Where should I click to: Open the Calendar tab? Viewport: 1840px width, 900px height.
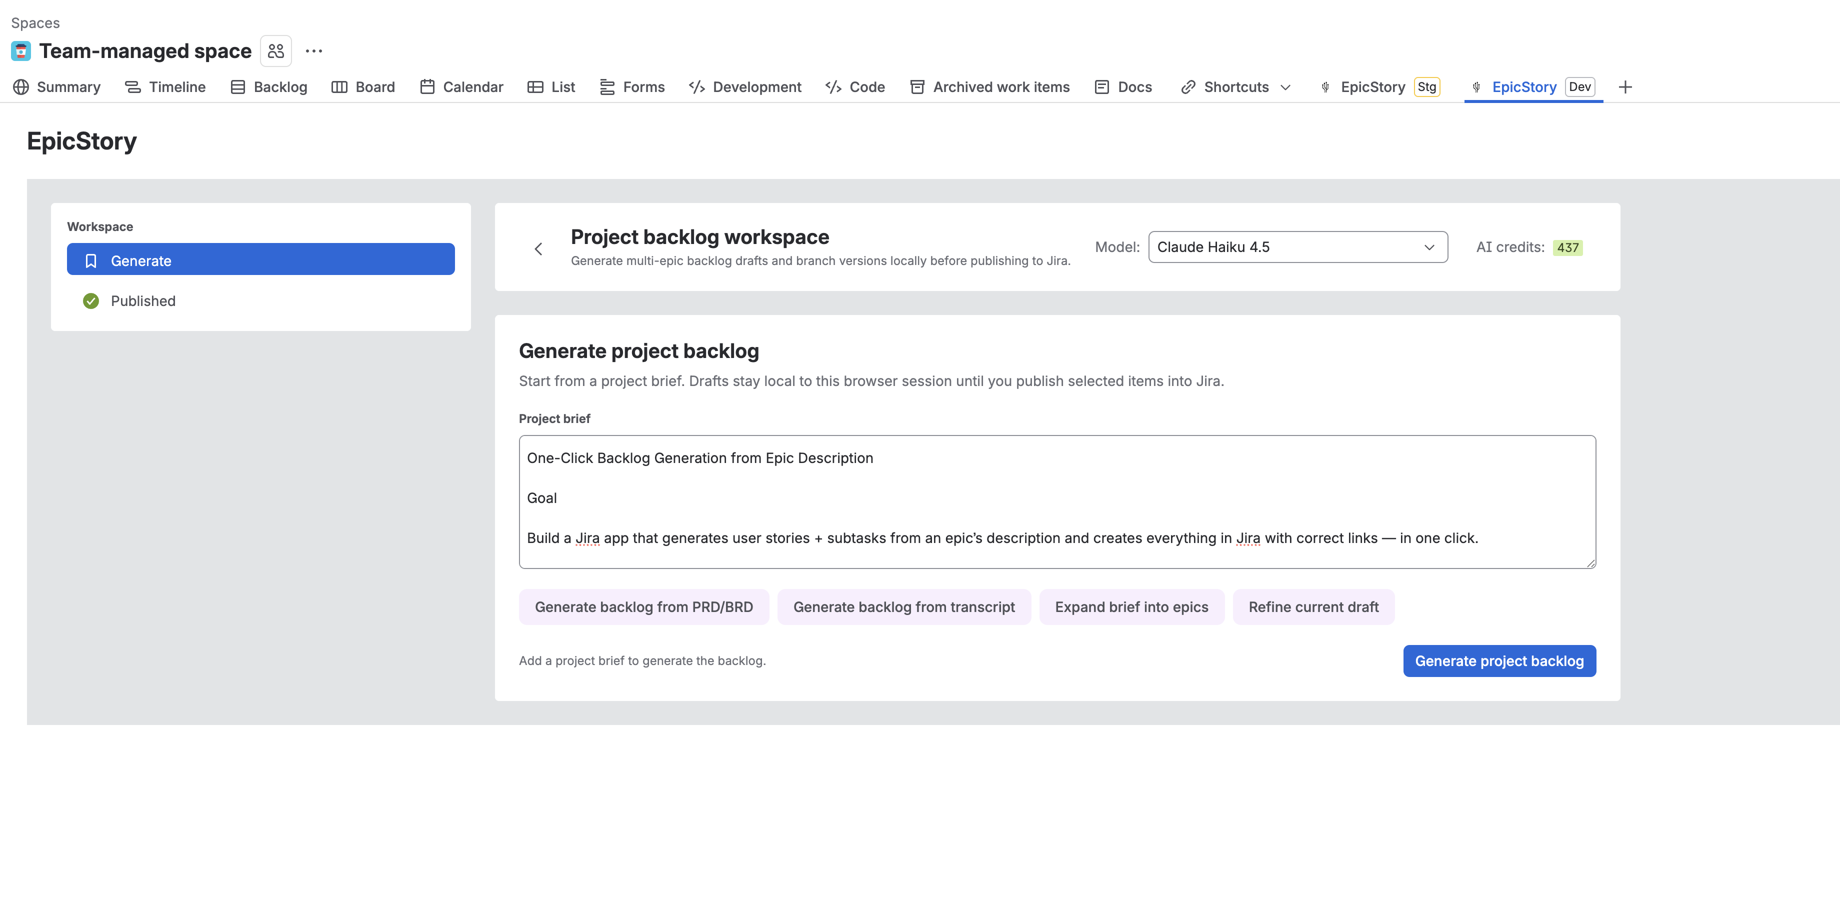pos(461,87)
